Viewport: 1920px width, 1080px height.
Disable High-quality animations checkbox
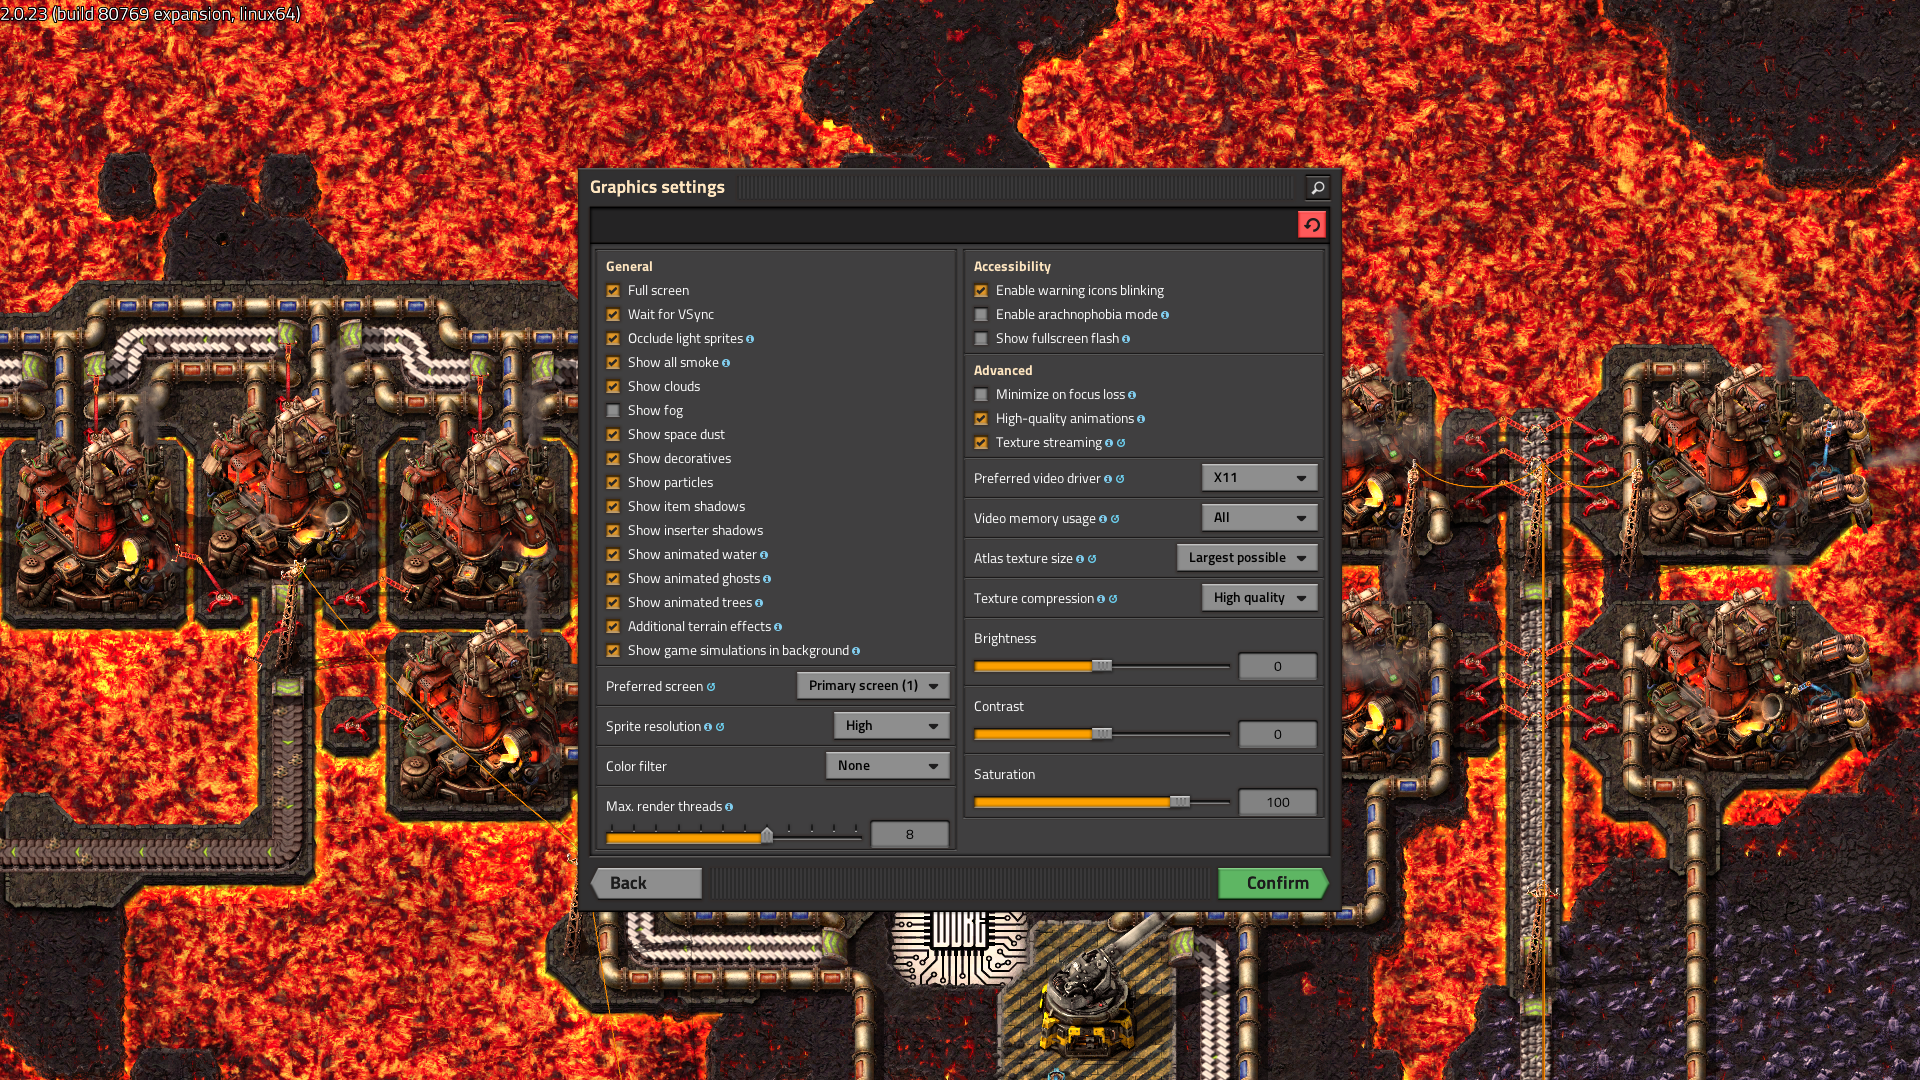click(981, 419)
